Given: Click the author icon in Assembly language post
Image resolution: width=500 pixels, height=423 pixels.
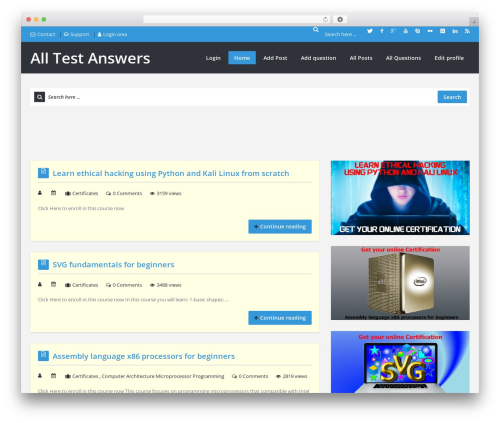Looking at the screenshot, I should (40, 376).
